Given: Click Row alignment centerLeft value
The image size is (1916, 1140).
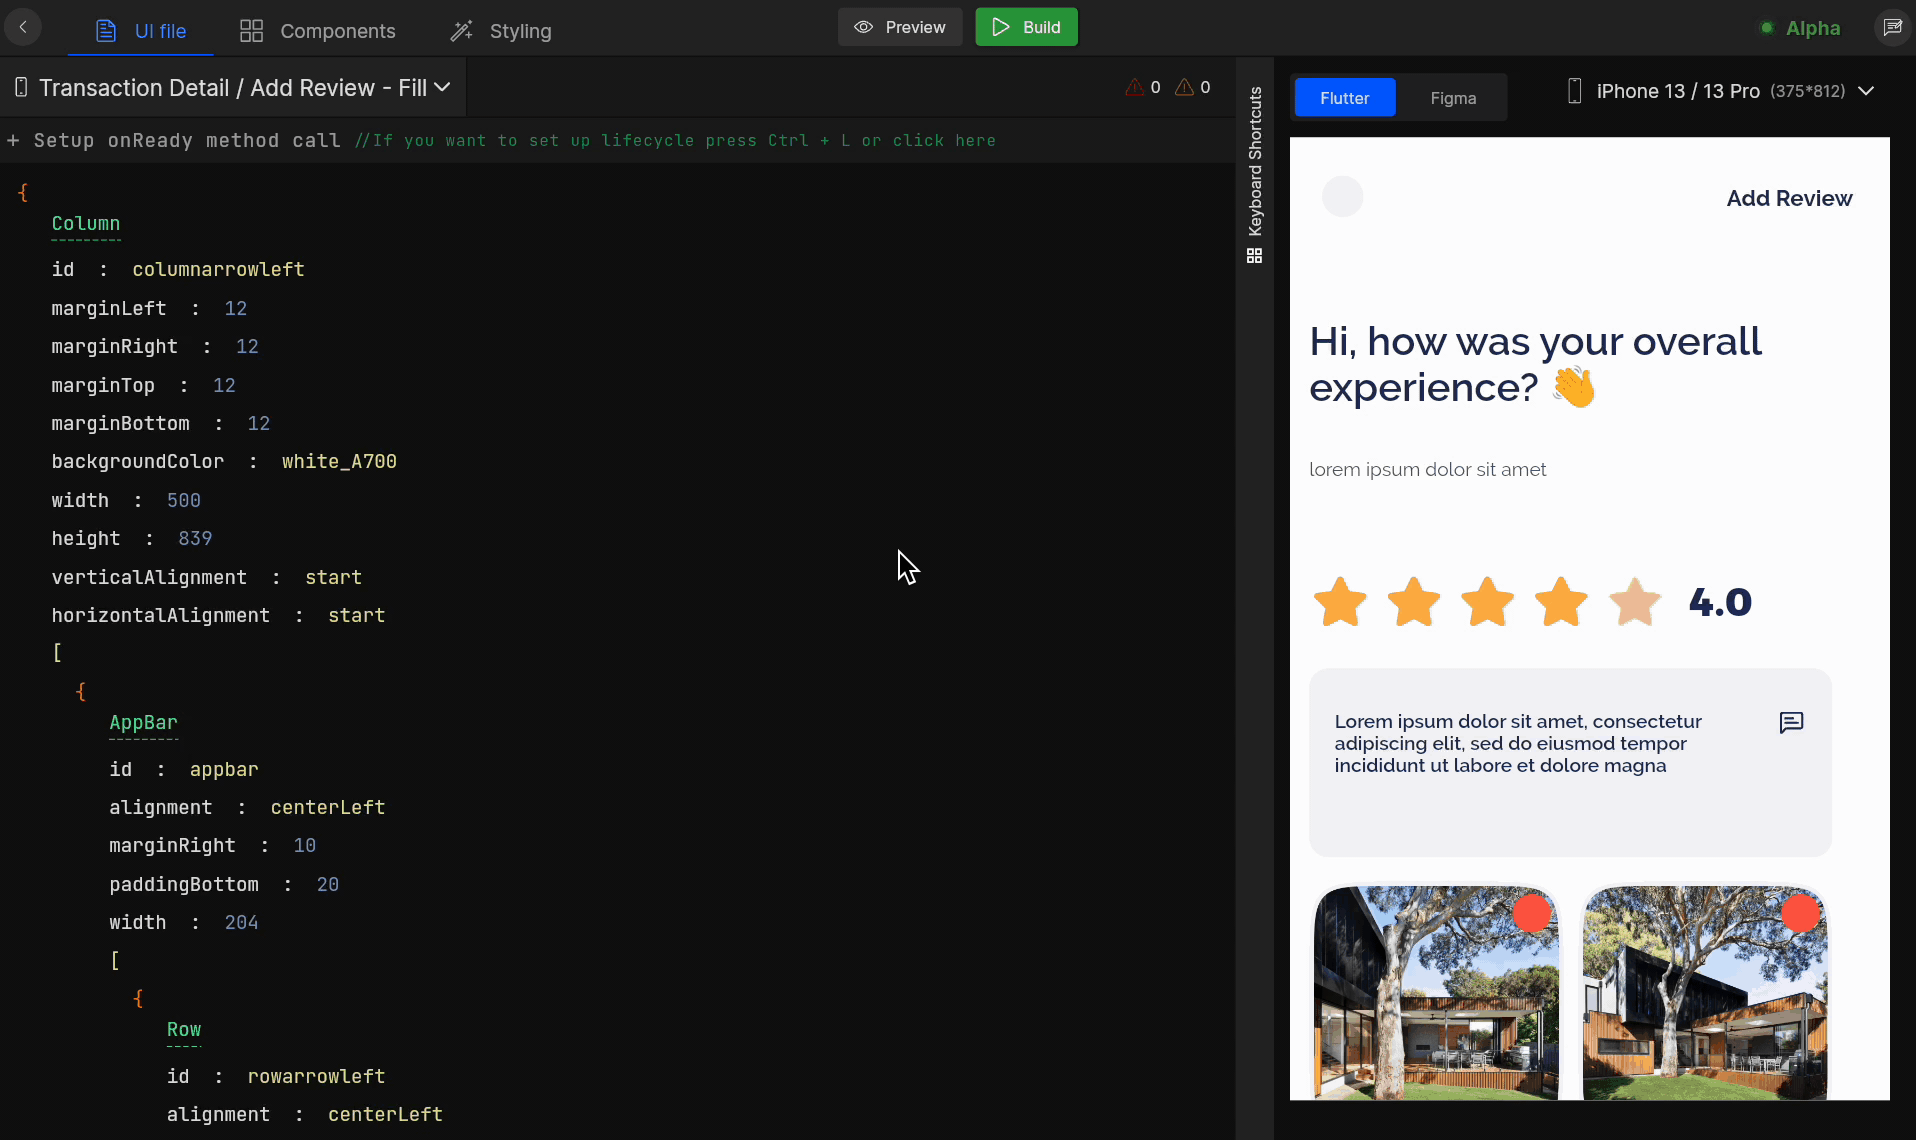Looking at the screenshot, I should [x=385, y=1114].
